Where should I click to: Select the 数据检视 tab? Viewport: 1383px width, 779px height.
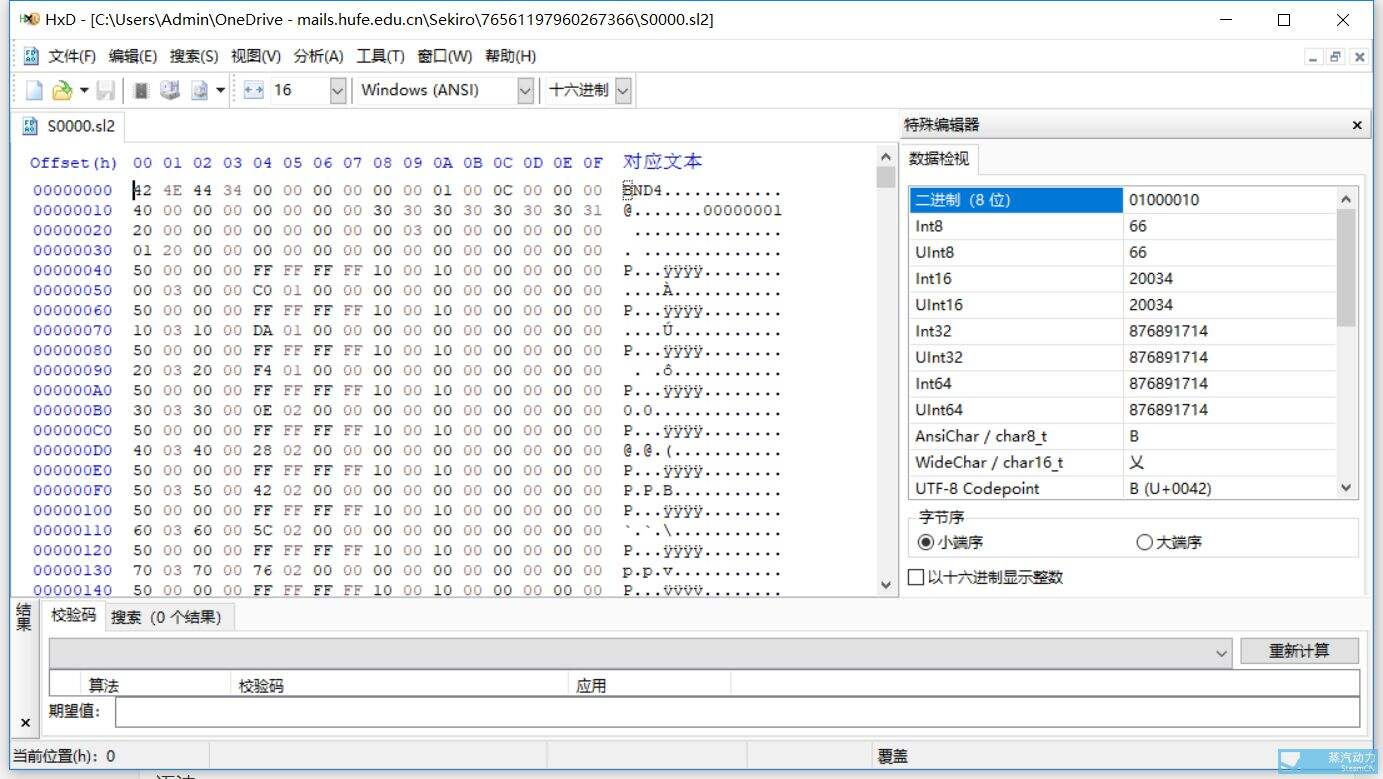939,159
